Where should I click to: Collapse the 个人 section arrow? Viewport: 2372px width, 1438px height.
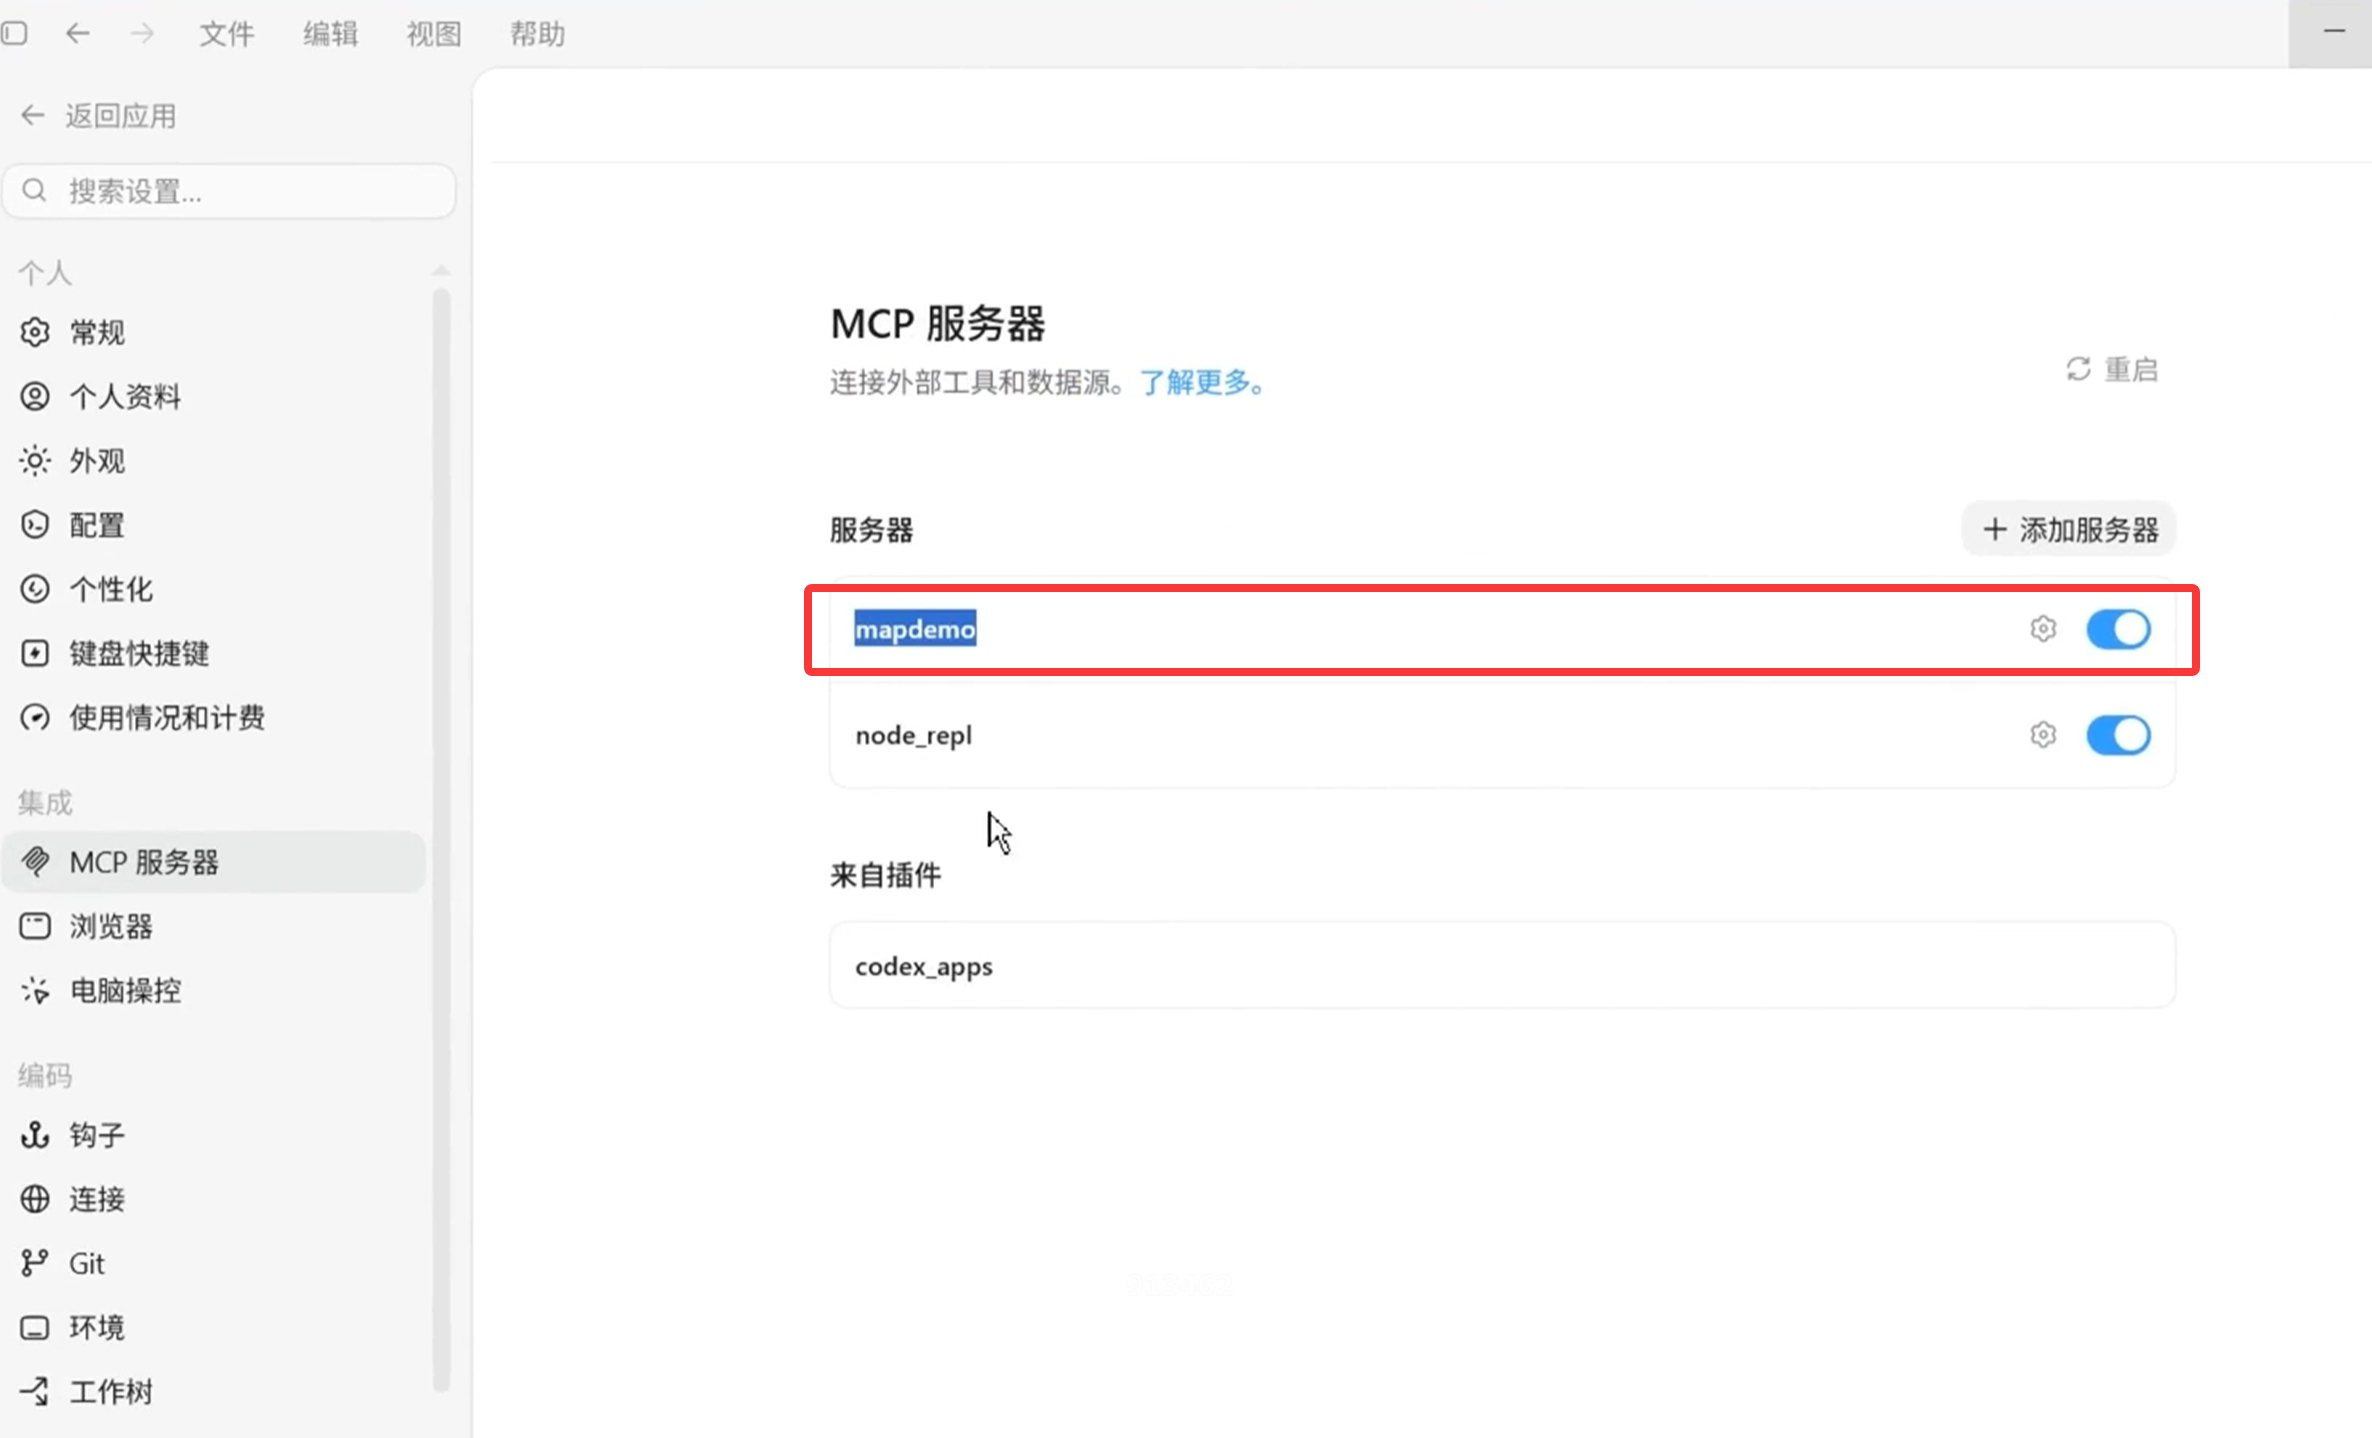click(x=441, y=272)
